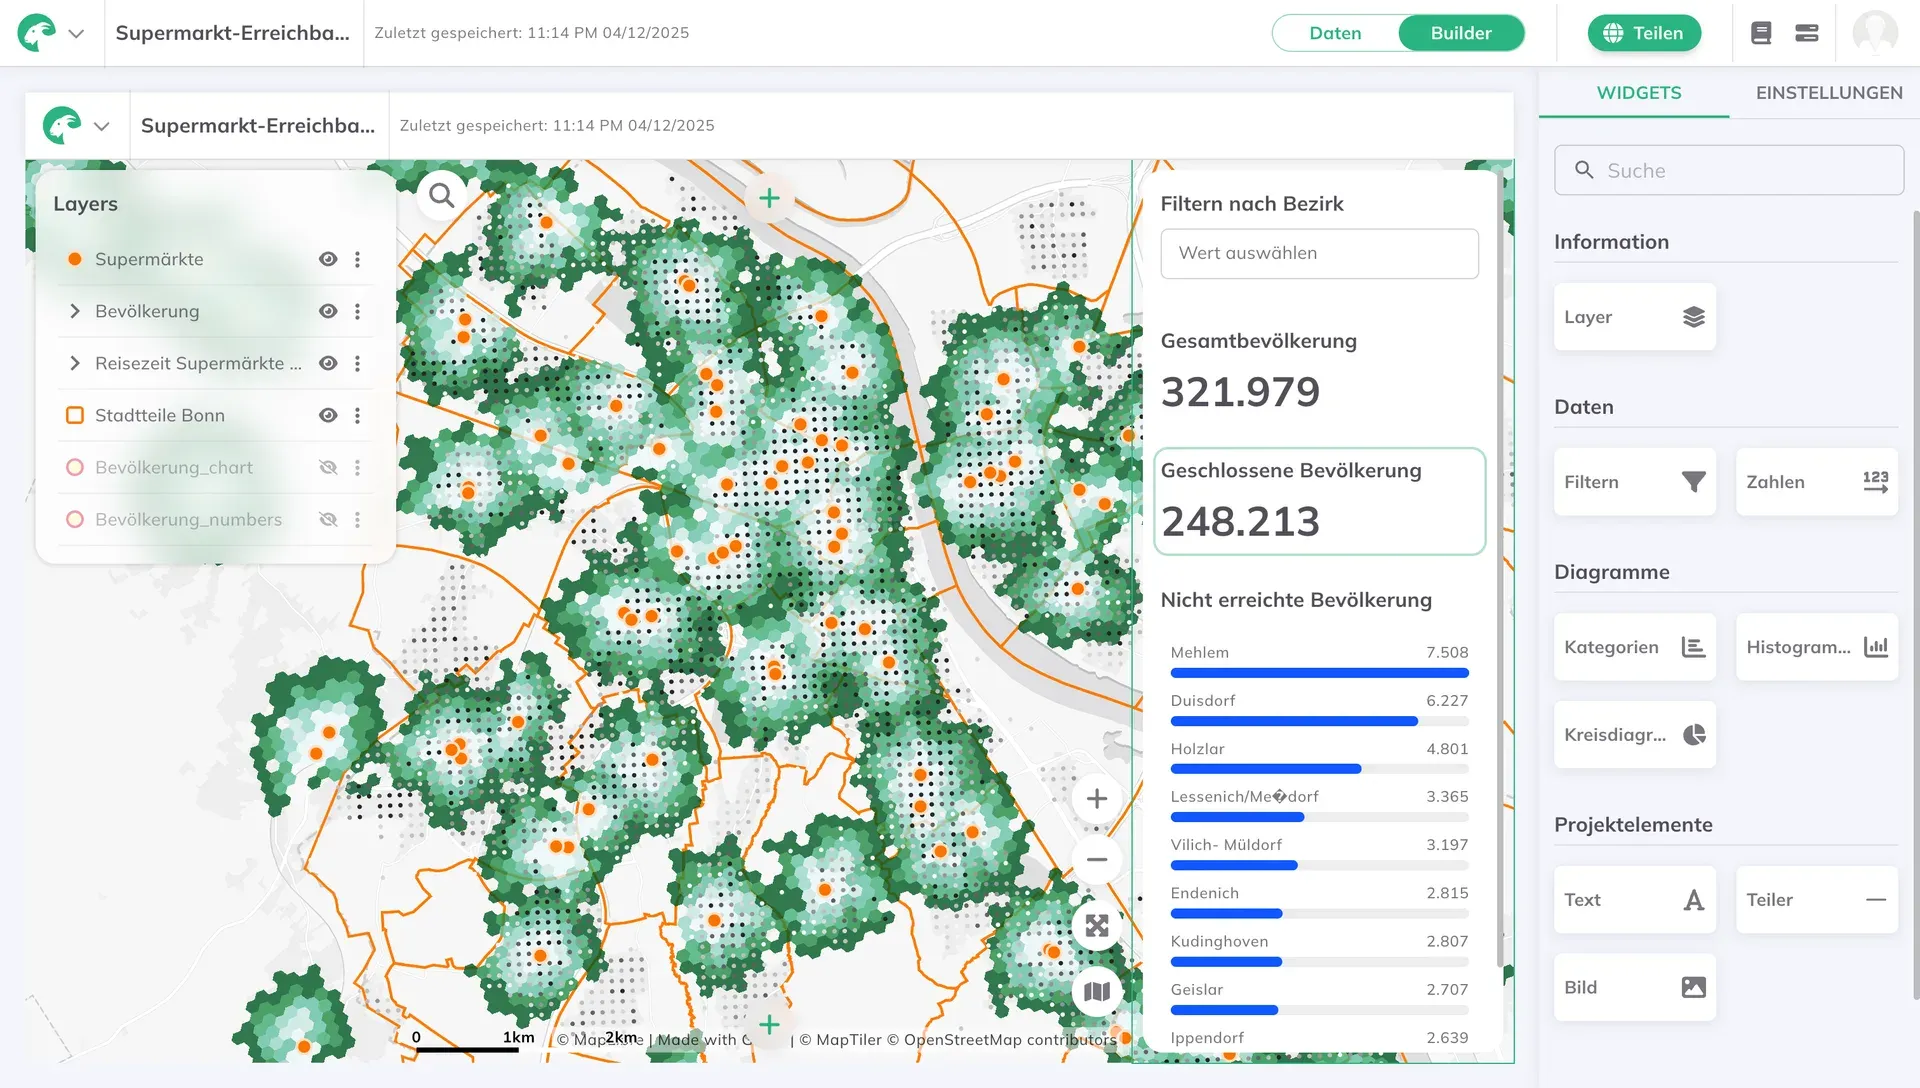This screenshot has height=1088, width=1920.
Task: Zoom in the map with plus button
Action: coord(1097,799)
